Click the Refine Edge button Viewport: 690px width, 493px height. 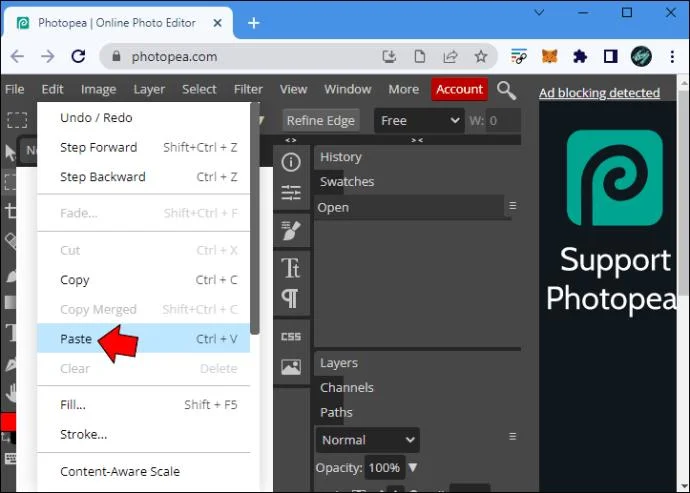click(x=321, y=121)
